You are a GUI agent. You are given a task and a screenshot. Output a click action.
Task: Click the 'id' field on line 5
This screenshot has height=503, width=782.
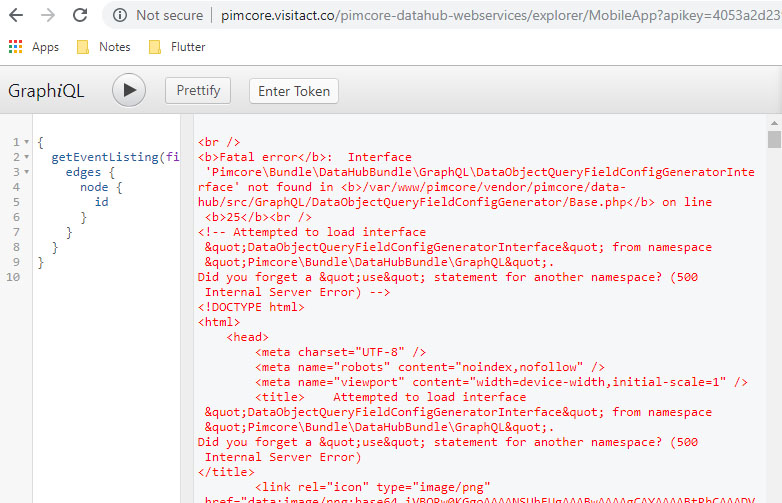[102, 202]
